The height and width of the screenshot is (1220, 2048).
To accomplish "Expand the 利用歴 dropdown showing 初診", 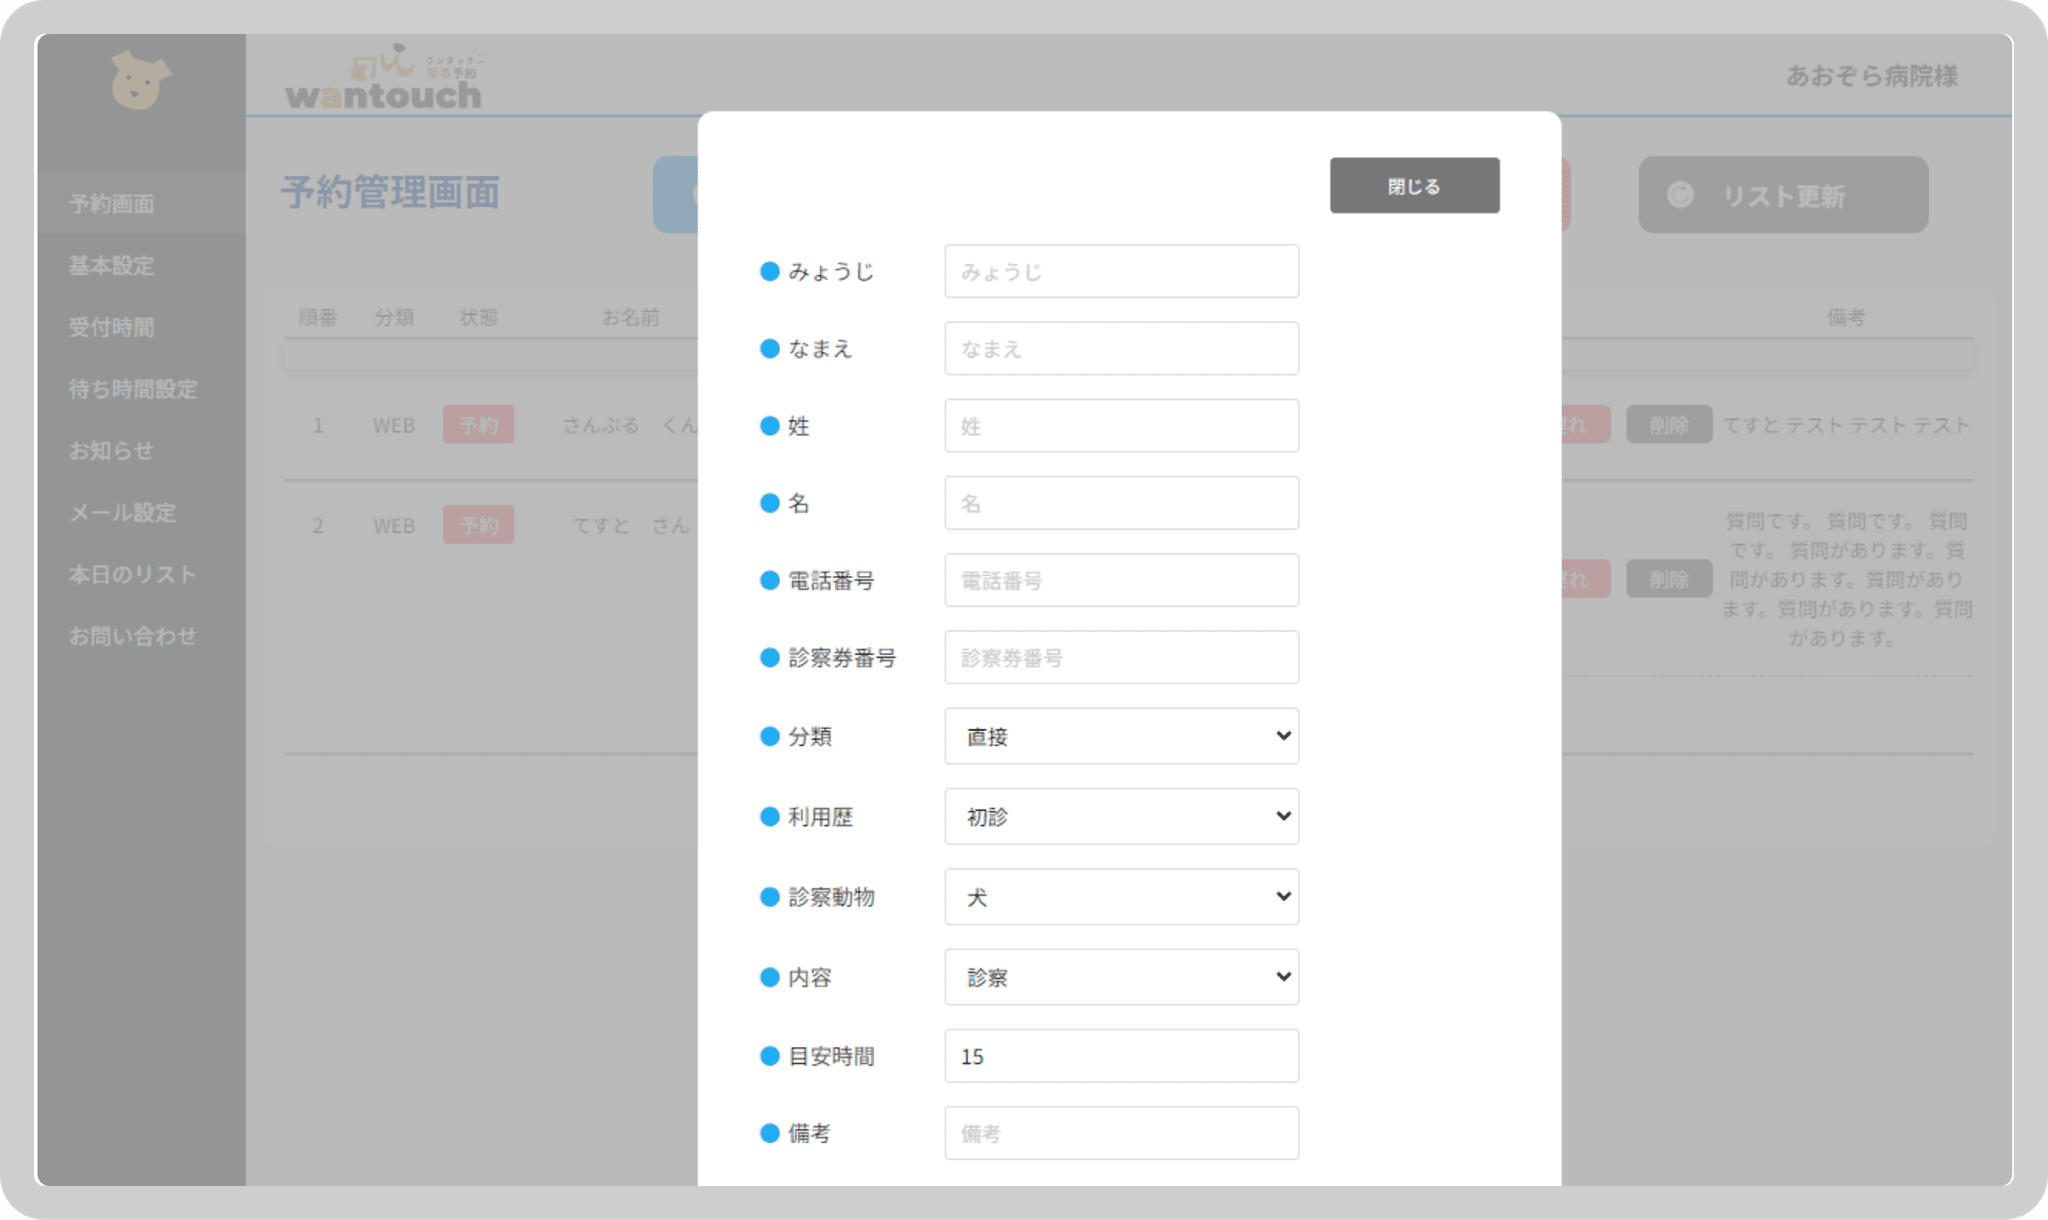I will [1121, 816].
